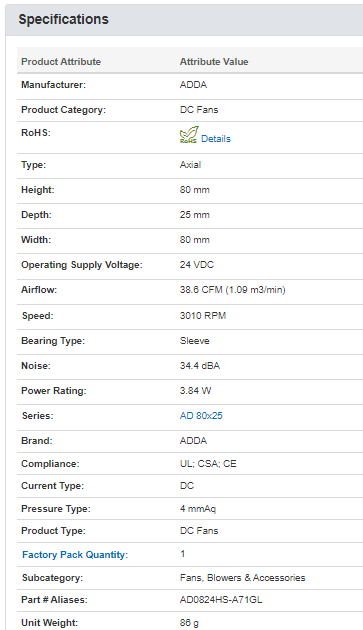Click the Factory Pack Quantity link
This screenshot has width=363, height=630.
[75, 554]
